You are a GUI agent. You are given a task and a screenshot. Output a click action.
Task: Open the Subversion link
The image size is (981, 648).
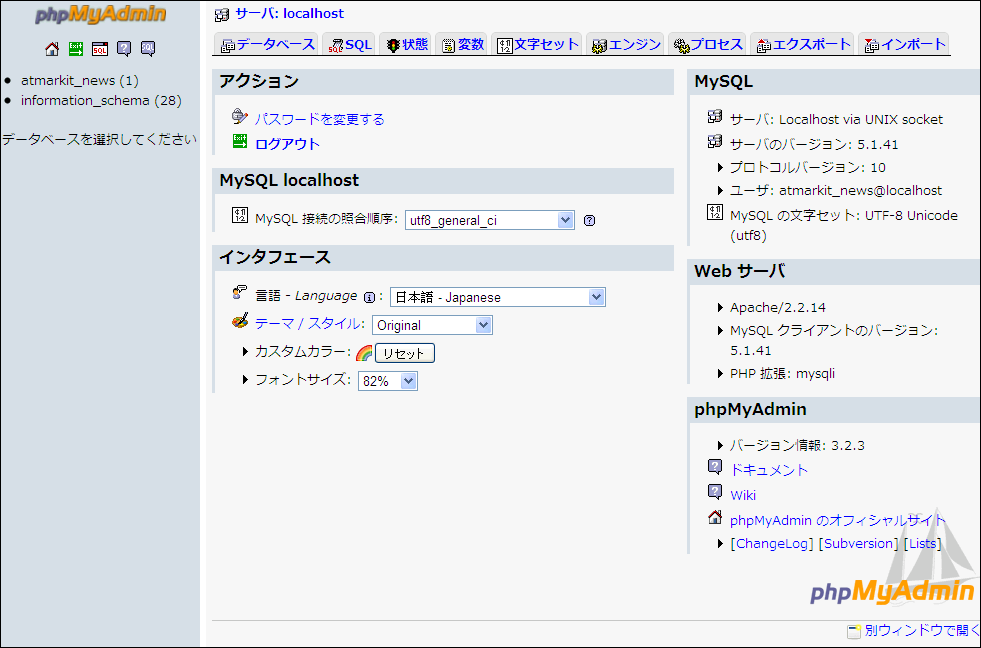pyautogui.click(x=858, y=544)
